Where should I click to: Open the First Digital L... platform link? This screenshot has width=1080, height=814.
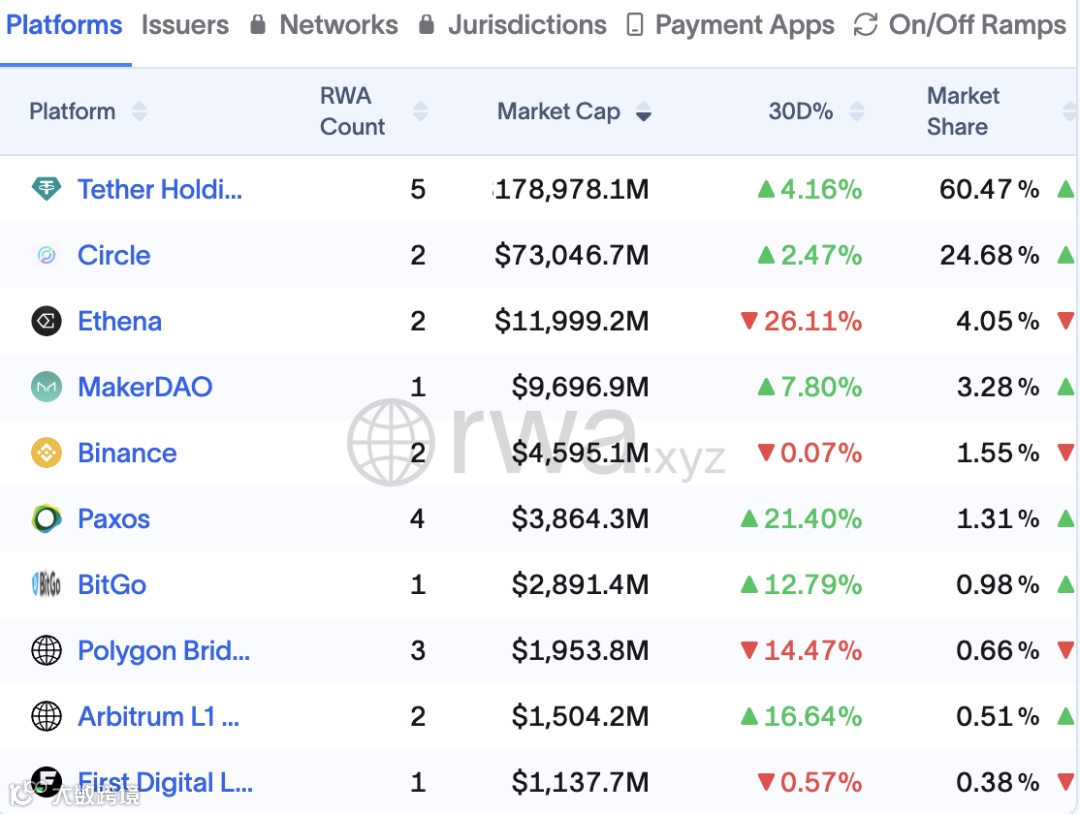tap(165, 783)
